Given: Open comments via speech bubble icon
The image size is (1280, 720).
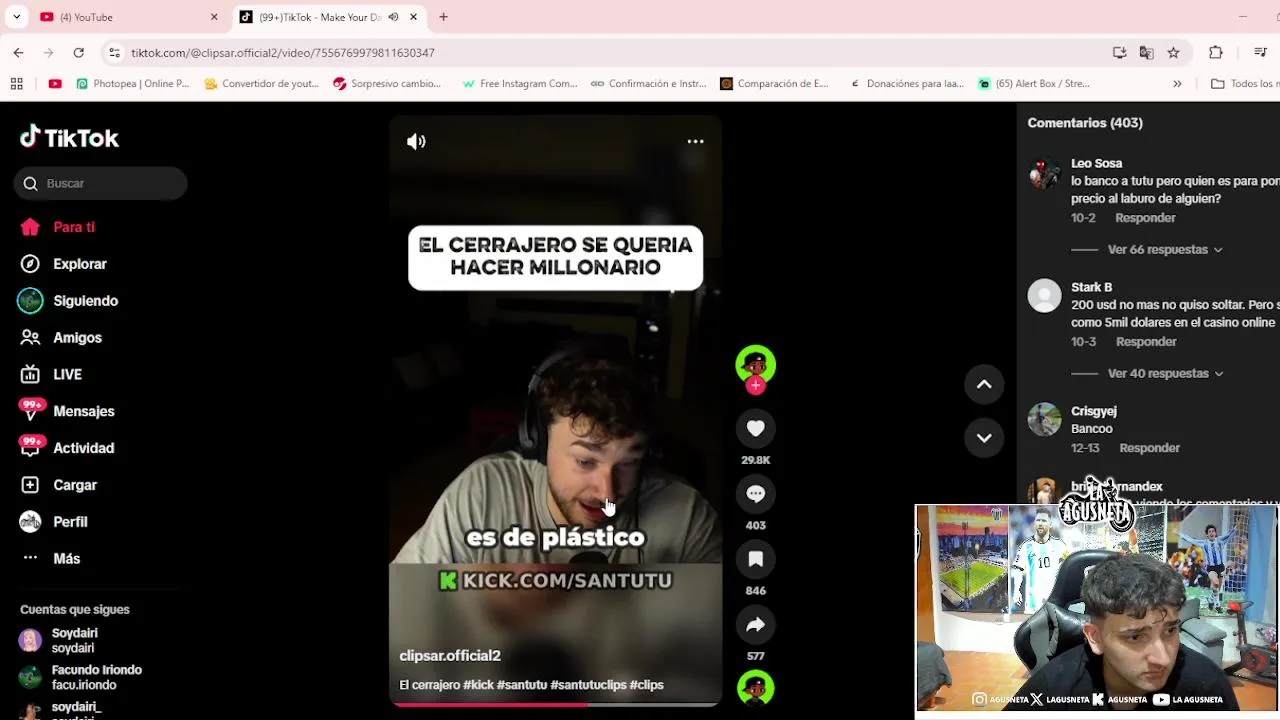Looking at the screenshot, I should click(x=755, y=494).
